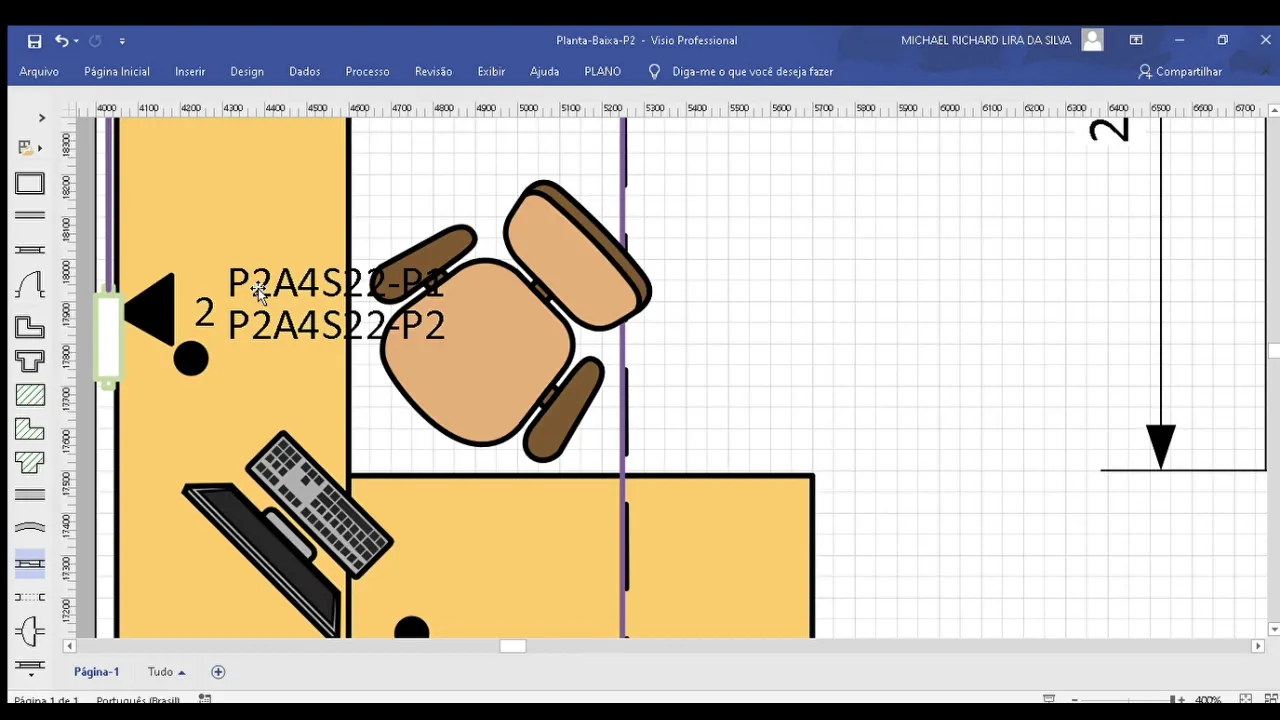Image resolution: width=1280 pixels, height=720 pixels.
Task: Undo the last action
Action: tap(62, 40)
